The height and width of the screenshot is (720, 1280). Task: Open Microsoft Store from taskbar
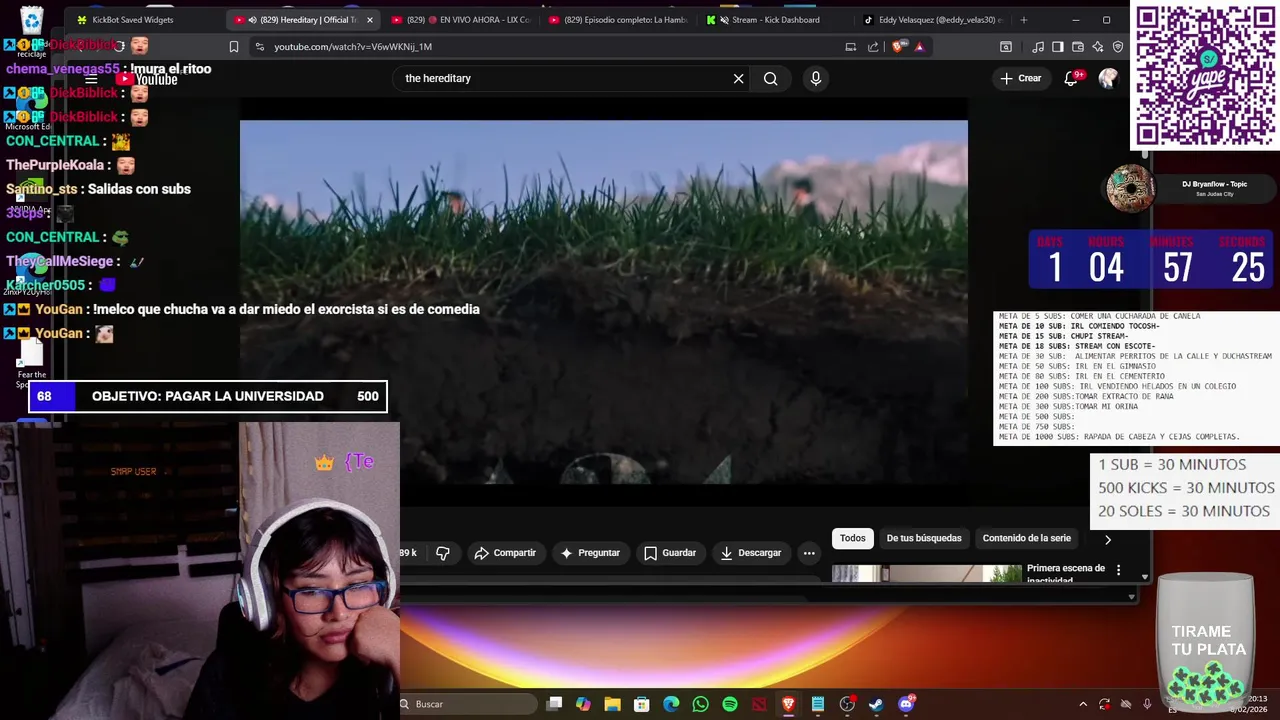(642, 704)
